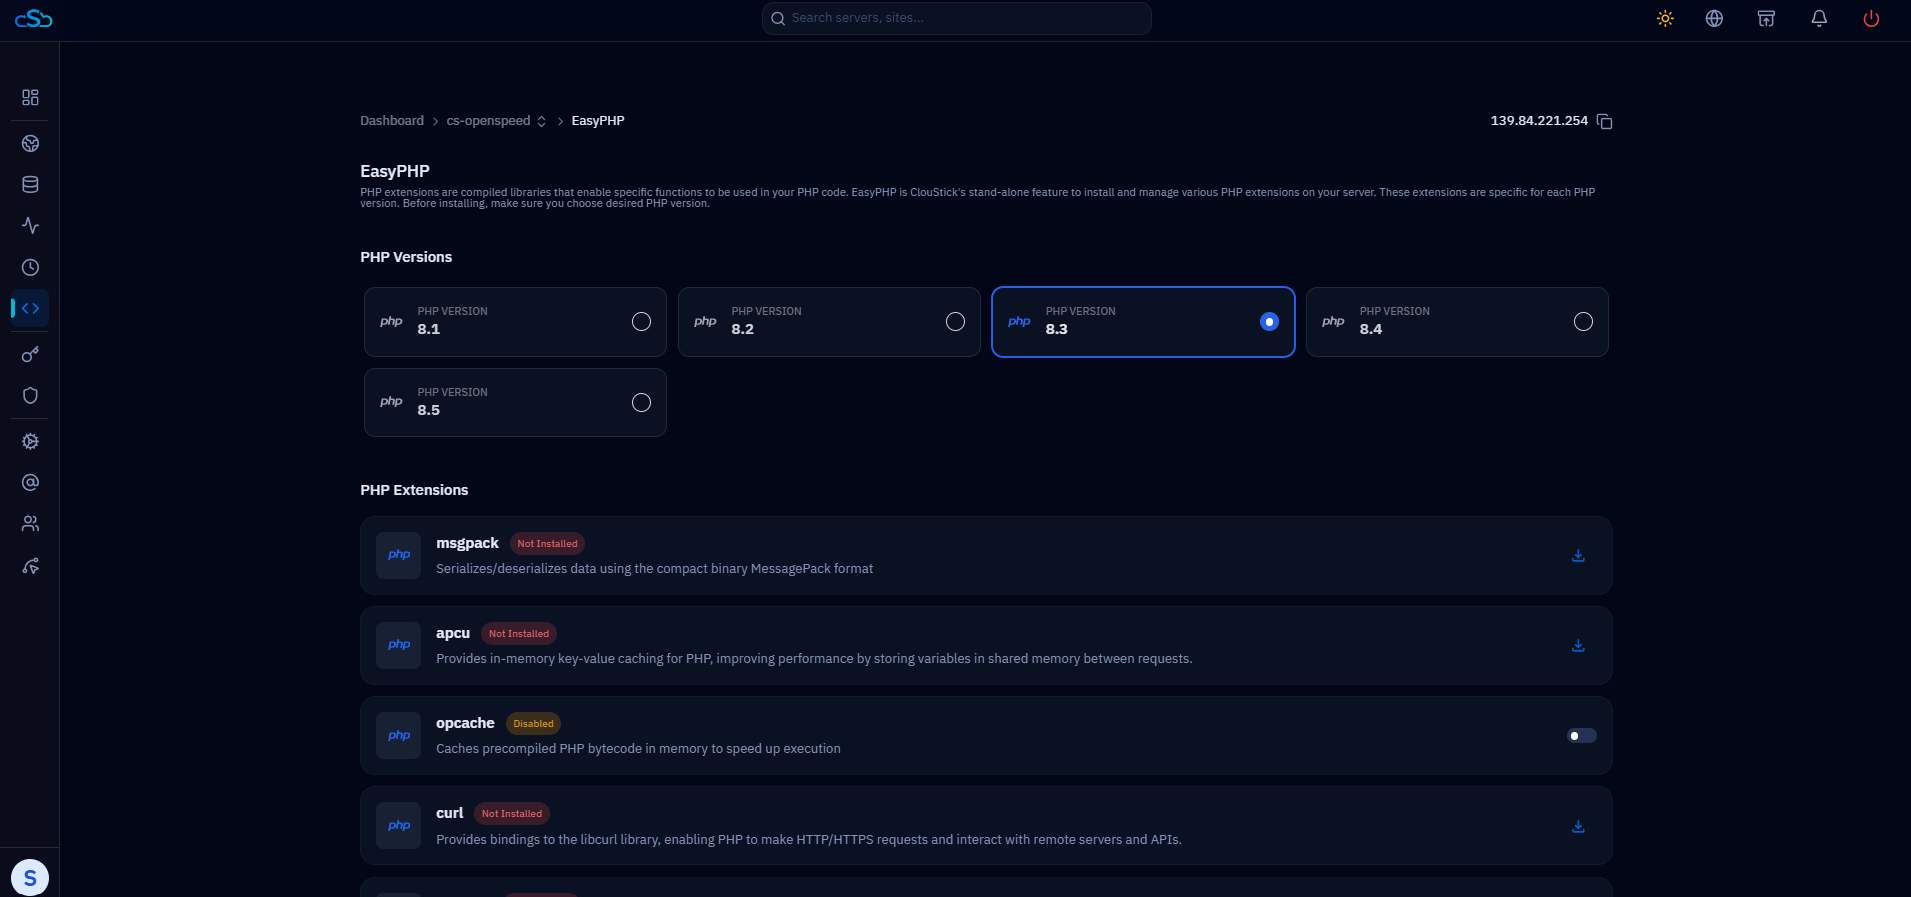Click the opcache bytecode caching description
The width and height of the screenshot is (1911, 897).
pos(638,749)
